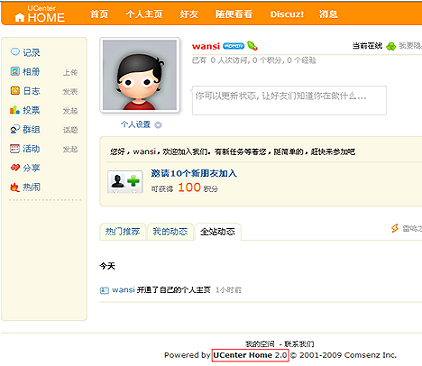Screen dimensions: 422x366
Task: Open the 投票 sidebar link
Action: coord(31,110)
